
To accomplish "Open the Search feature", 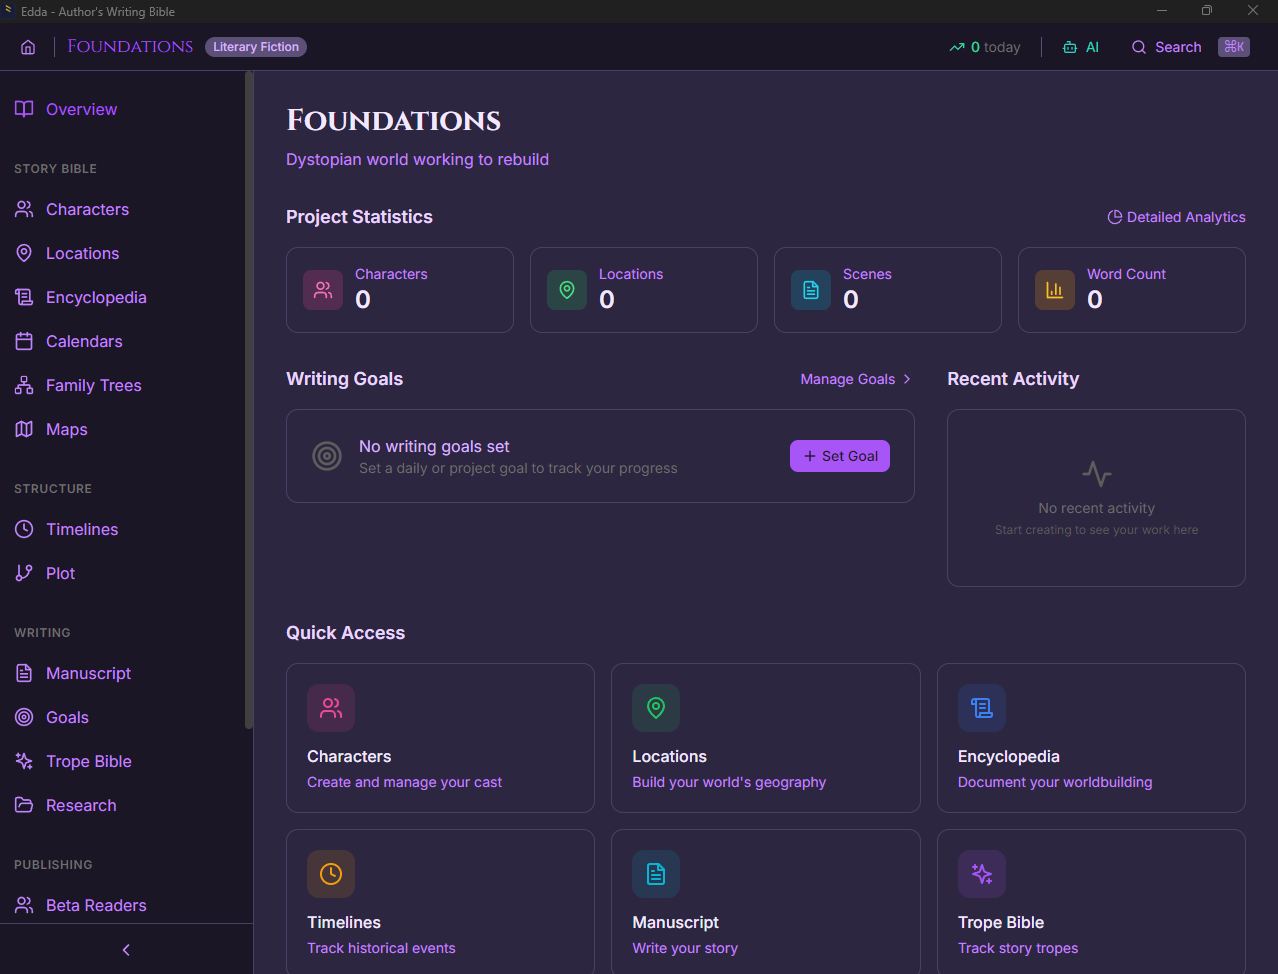I will coord(1167,46).
